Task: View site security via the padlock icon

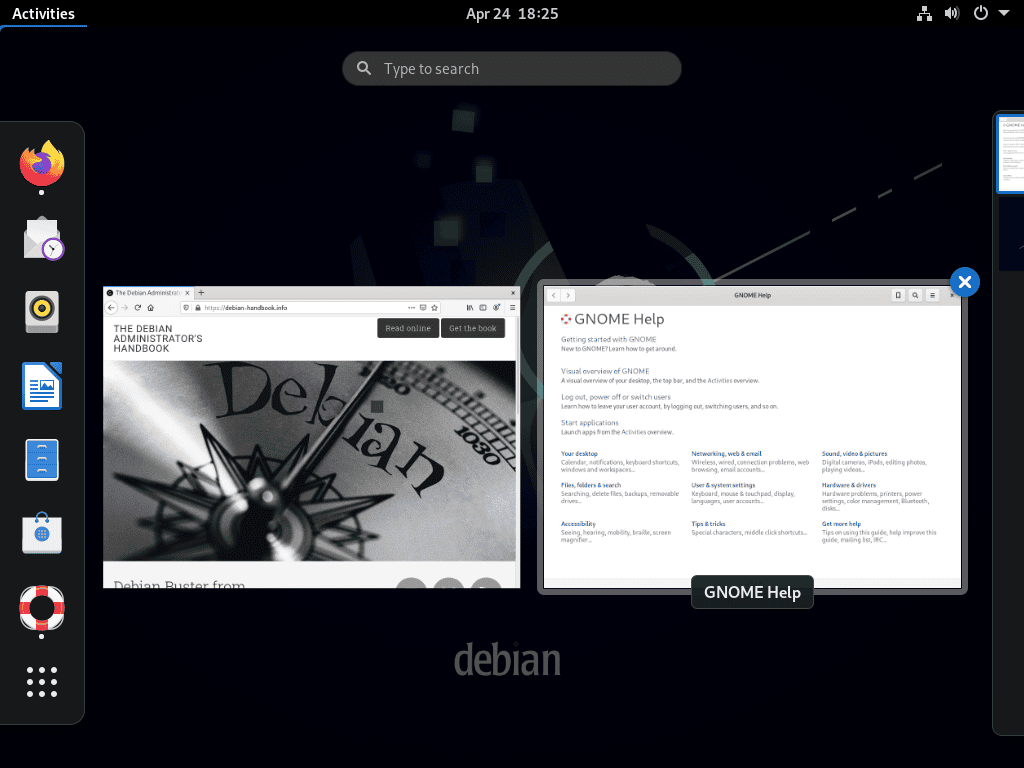Action: click(x=197, y=307)
